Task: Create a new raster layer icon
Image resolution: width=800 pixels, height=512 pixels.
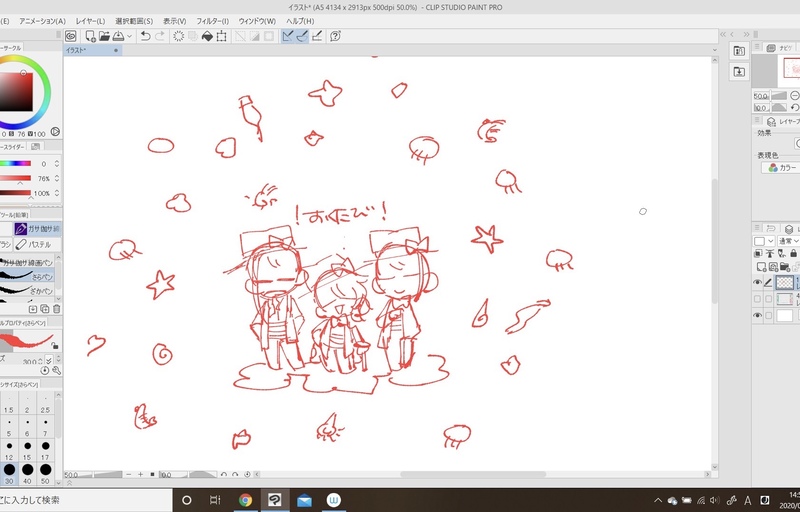Action: pos(761,266)
